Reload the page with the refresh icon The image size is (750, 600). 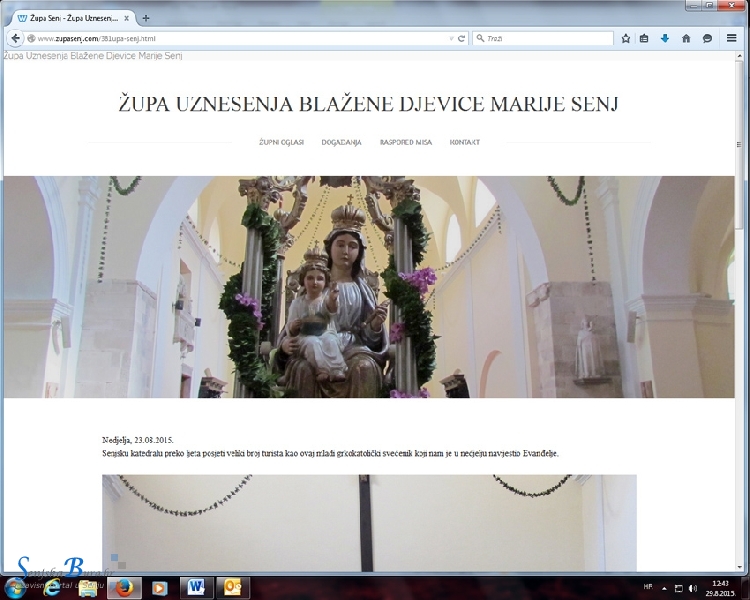(461, 39)
